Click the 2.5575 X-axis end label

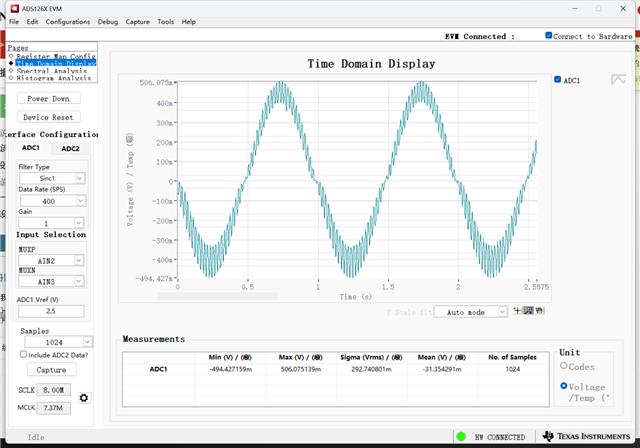pos(536,287)
